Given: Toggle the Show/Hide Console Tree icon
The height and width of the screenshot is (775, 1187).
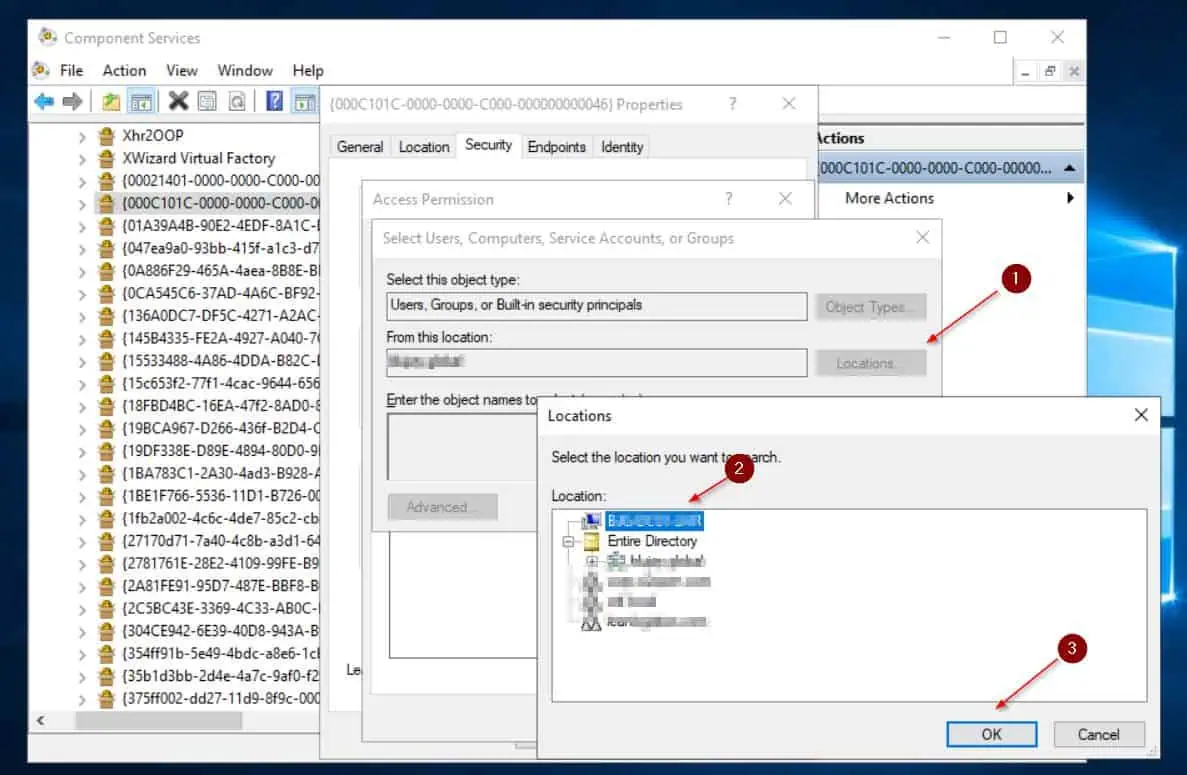Looking at the screenshot, I should [141, 101].
